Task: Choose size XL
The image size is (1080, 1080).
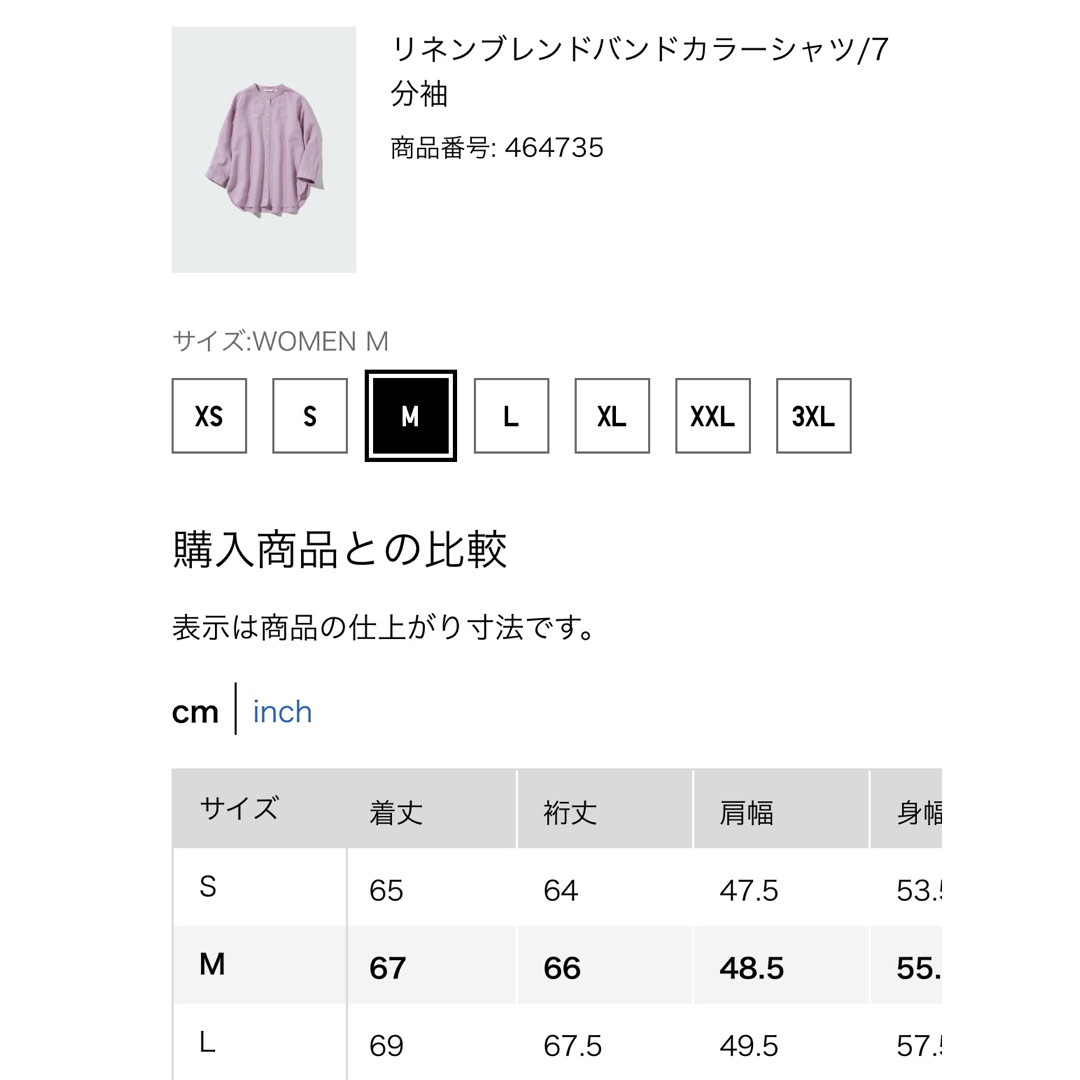Action: click(x=612, y=415)
